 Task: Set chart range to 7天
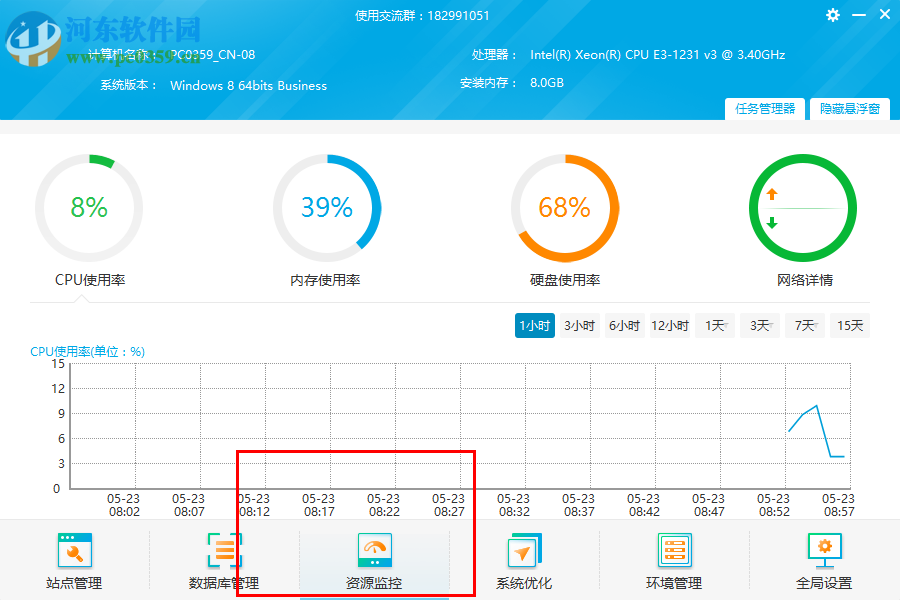pyautogui.click(x=804, y=325)
